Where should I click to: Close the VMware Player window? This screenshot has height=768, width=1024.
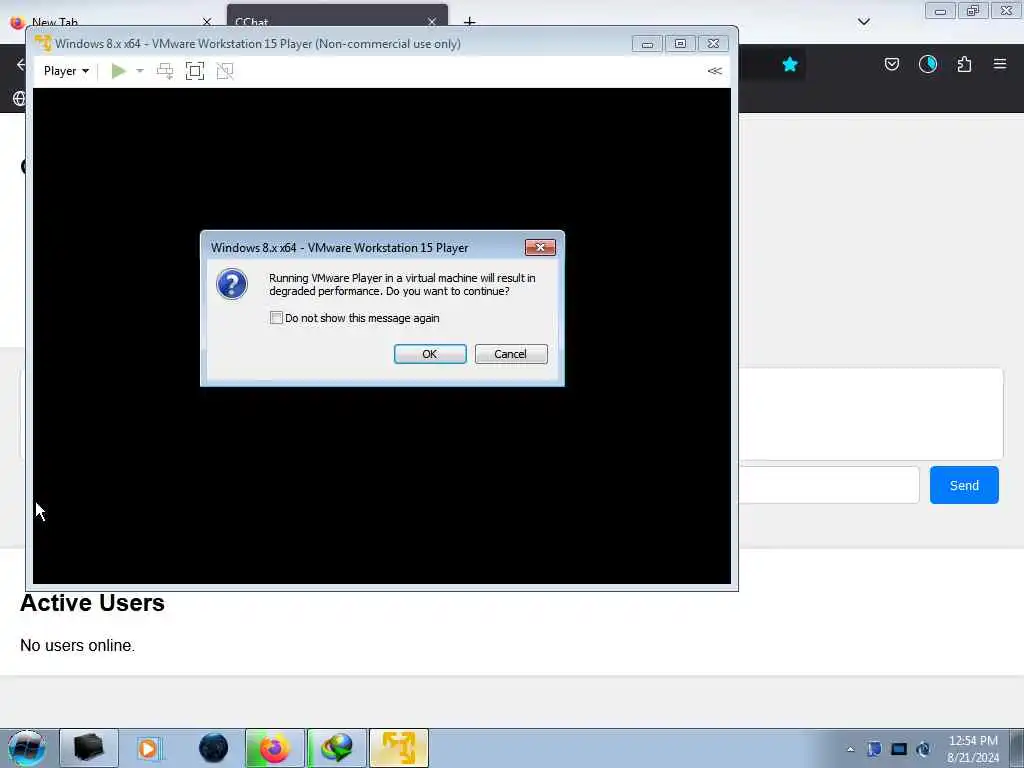[713, 44]
